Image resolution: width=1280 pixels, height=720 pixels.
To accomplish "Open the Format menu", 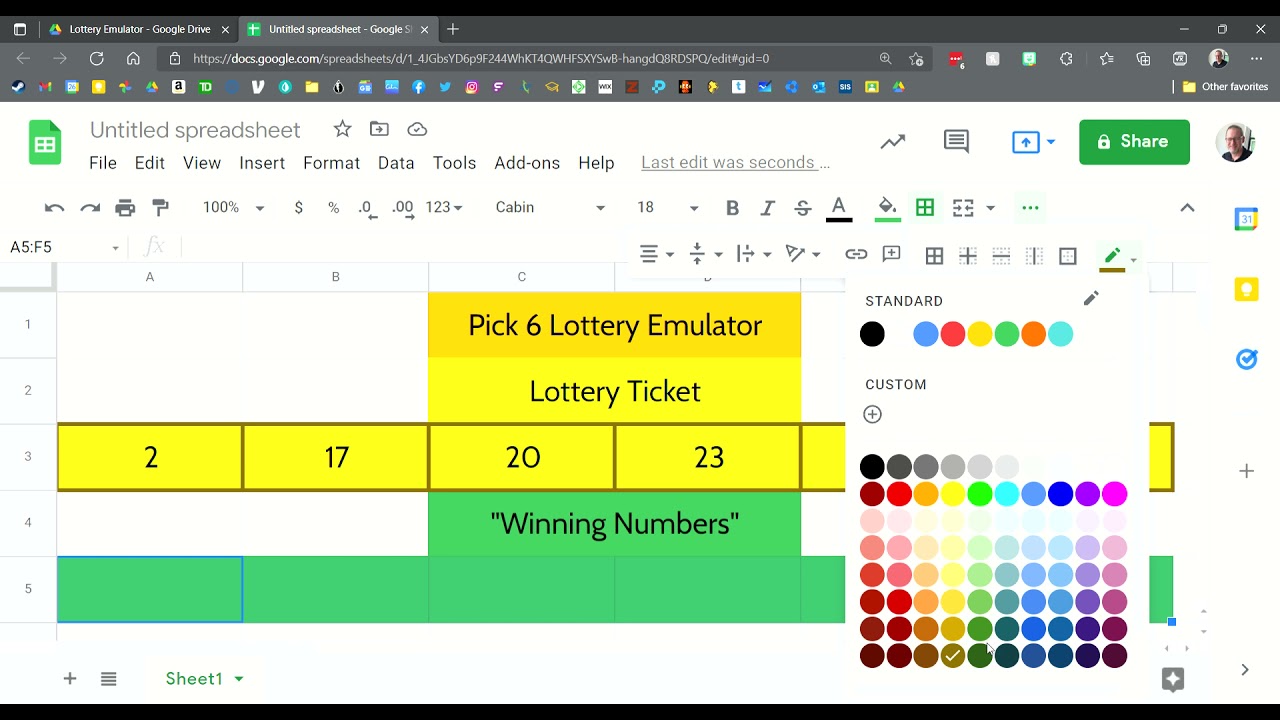I will coord(331,163).
